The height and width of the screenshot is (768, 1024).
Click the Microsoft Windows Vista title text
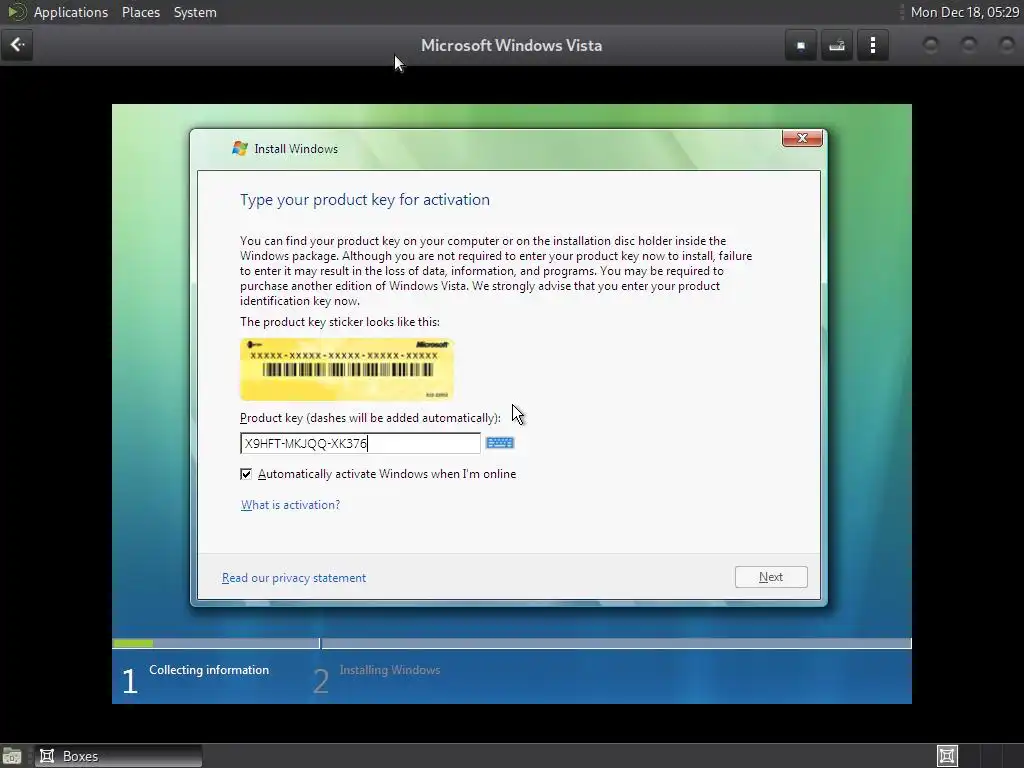[x=511, y=46]
